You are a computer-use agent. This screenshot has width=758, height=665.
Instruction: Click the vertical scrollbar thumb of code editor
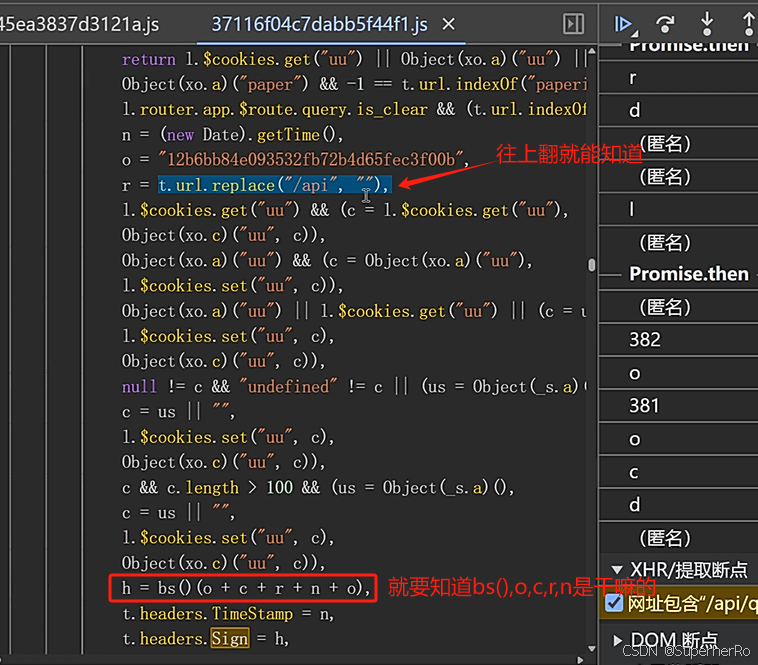click(592, 265)
